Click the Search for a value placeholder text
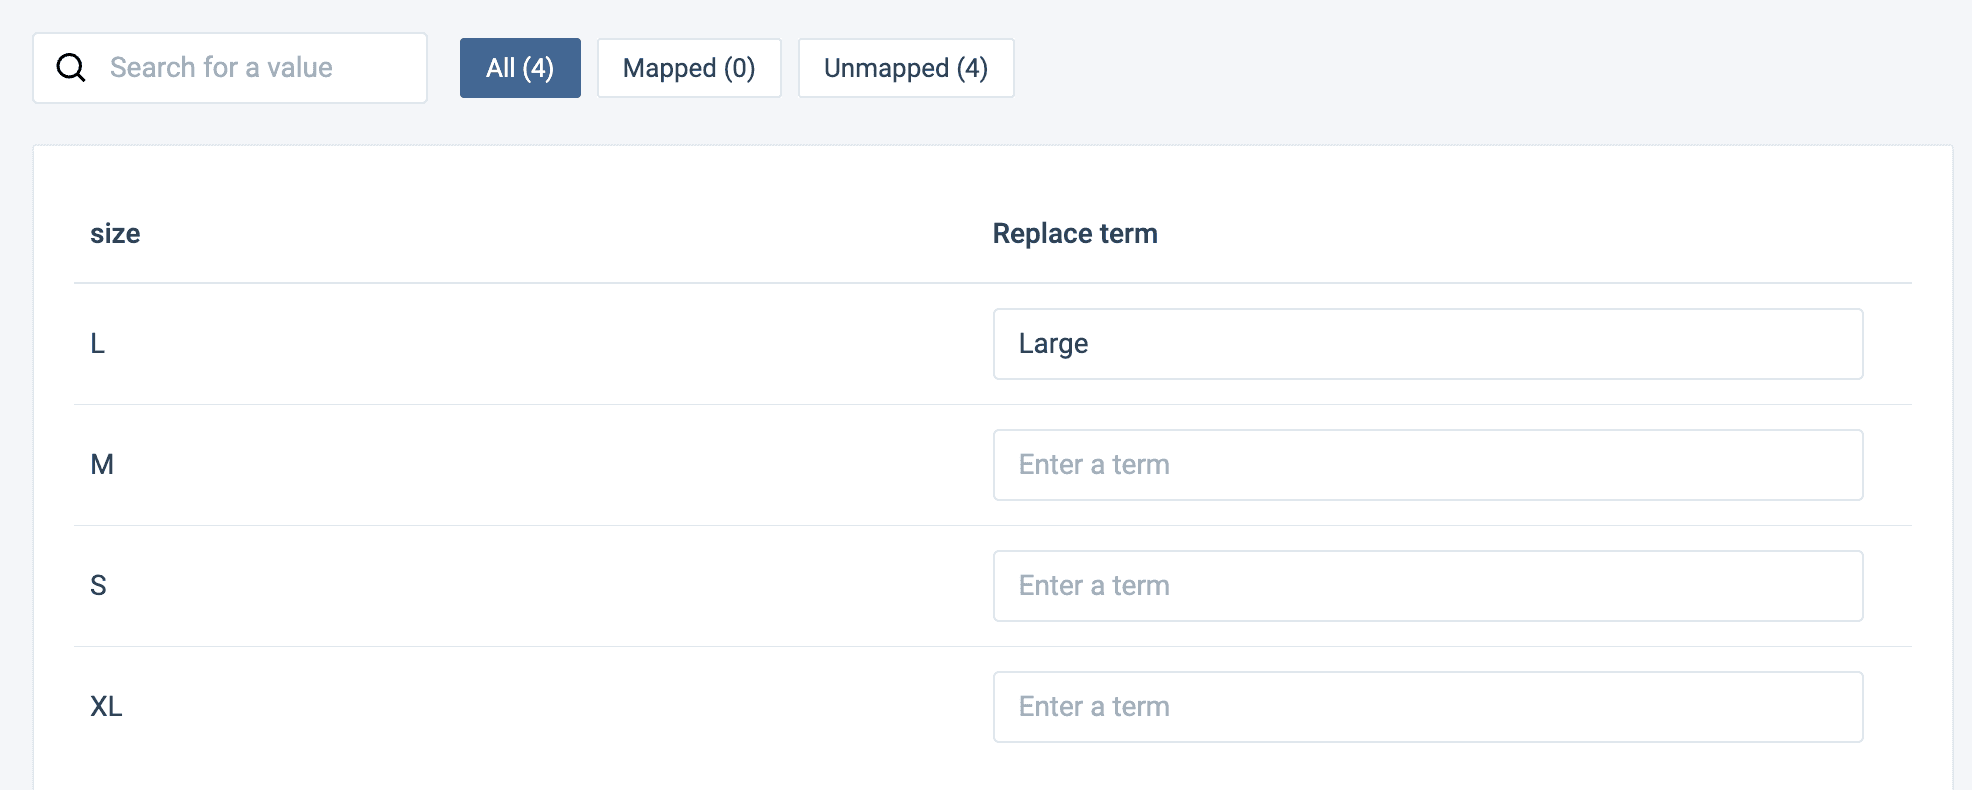 click(x=221, y=68)
